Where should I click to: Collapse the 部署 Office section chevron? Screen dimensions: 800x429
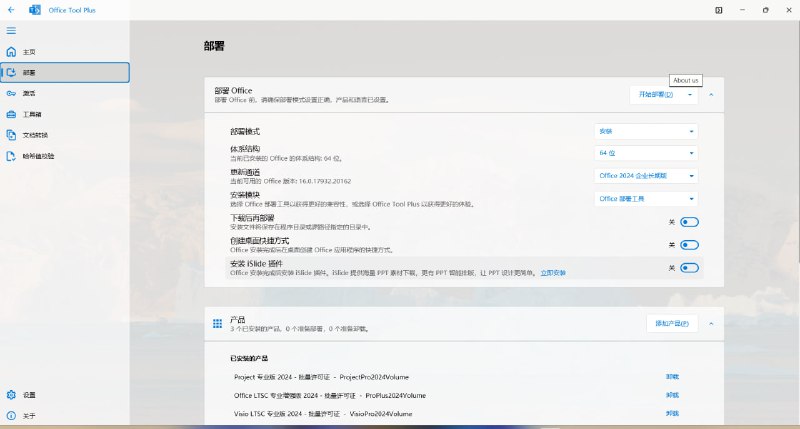tap(711, 95)
